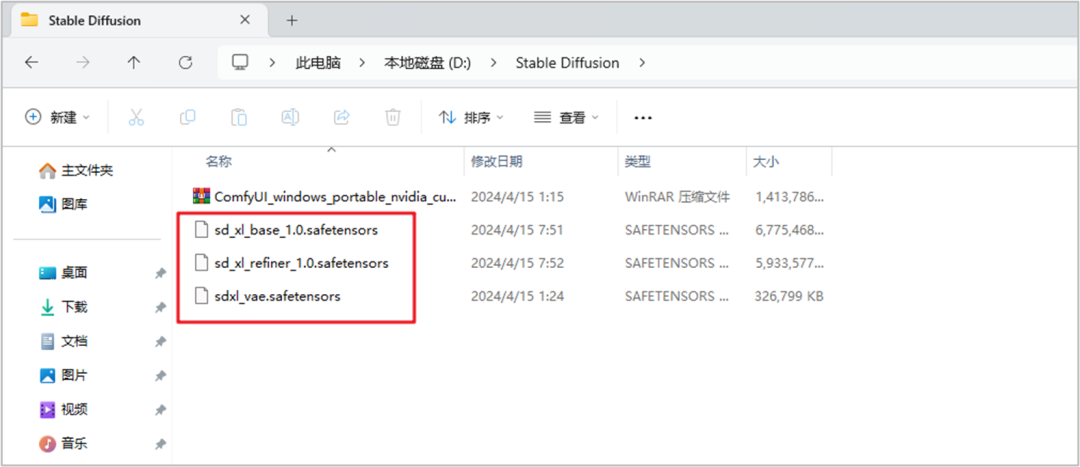This screenshot has height=467, width=1080.
Task: Open a new tab with plus button
Action: tap(291, 21)
